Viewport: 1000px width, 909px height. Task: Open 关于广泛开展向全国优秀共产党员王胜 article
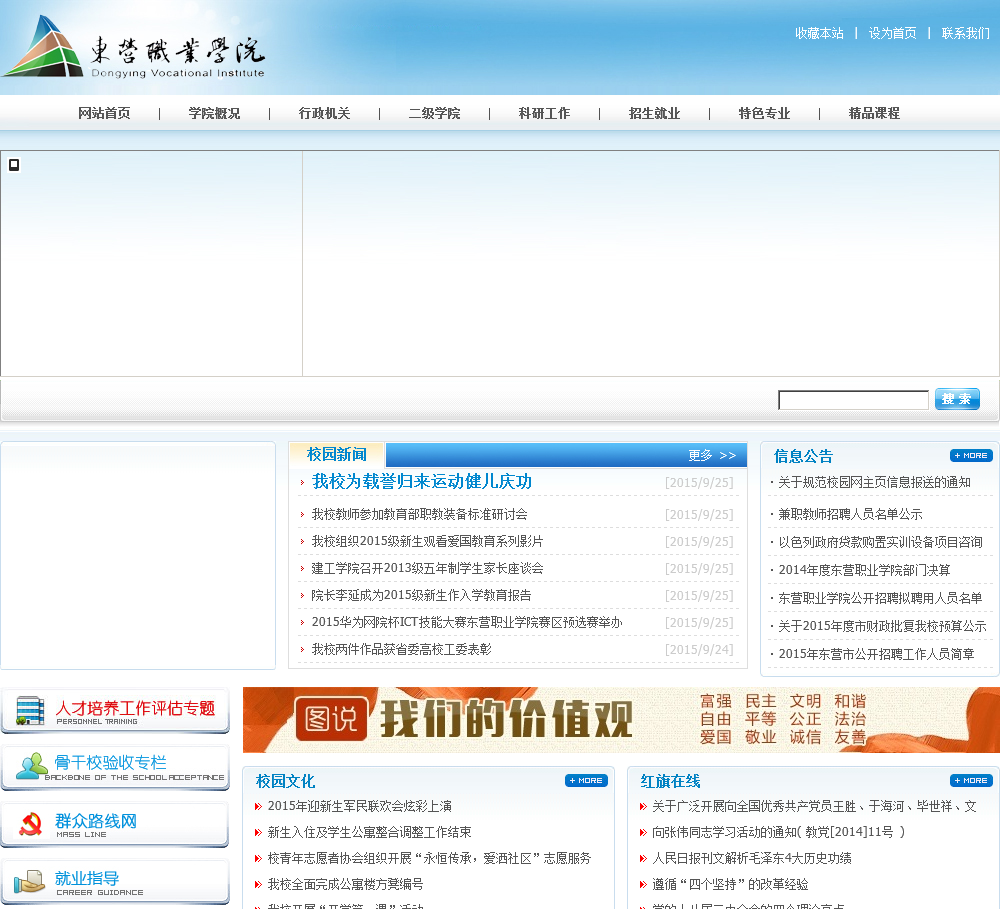814,806
